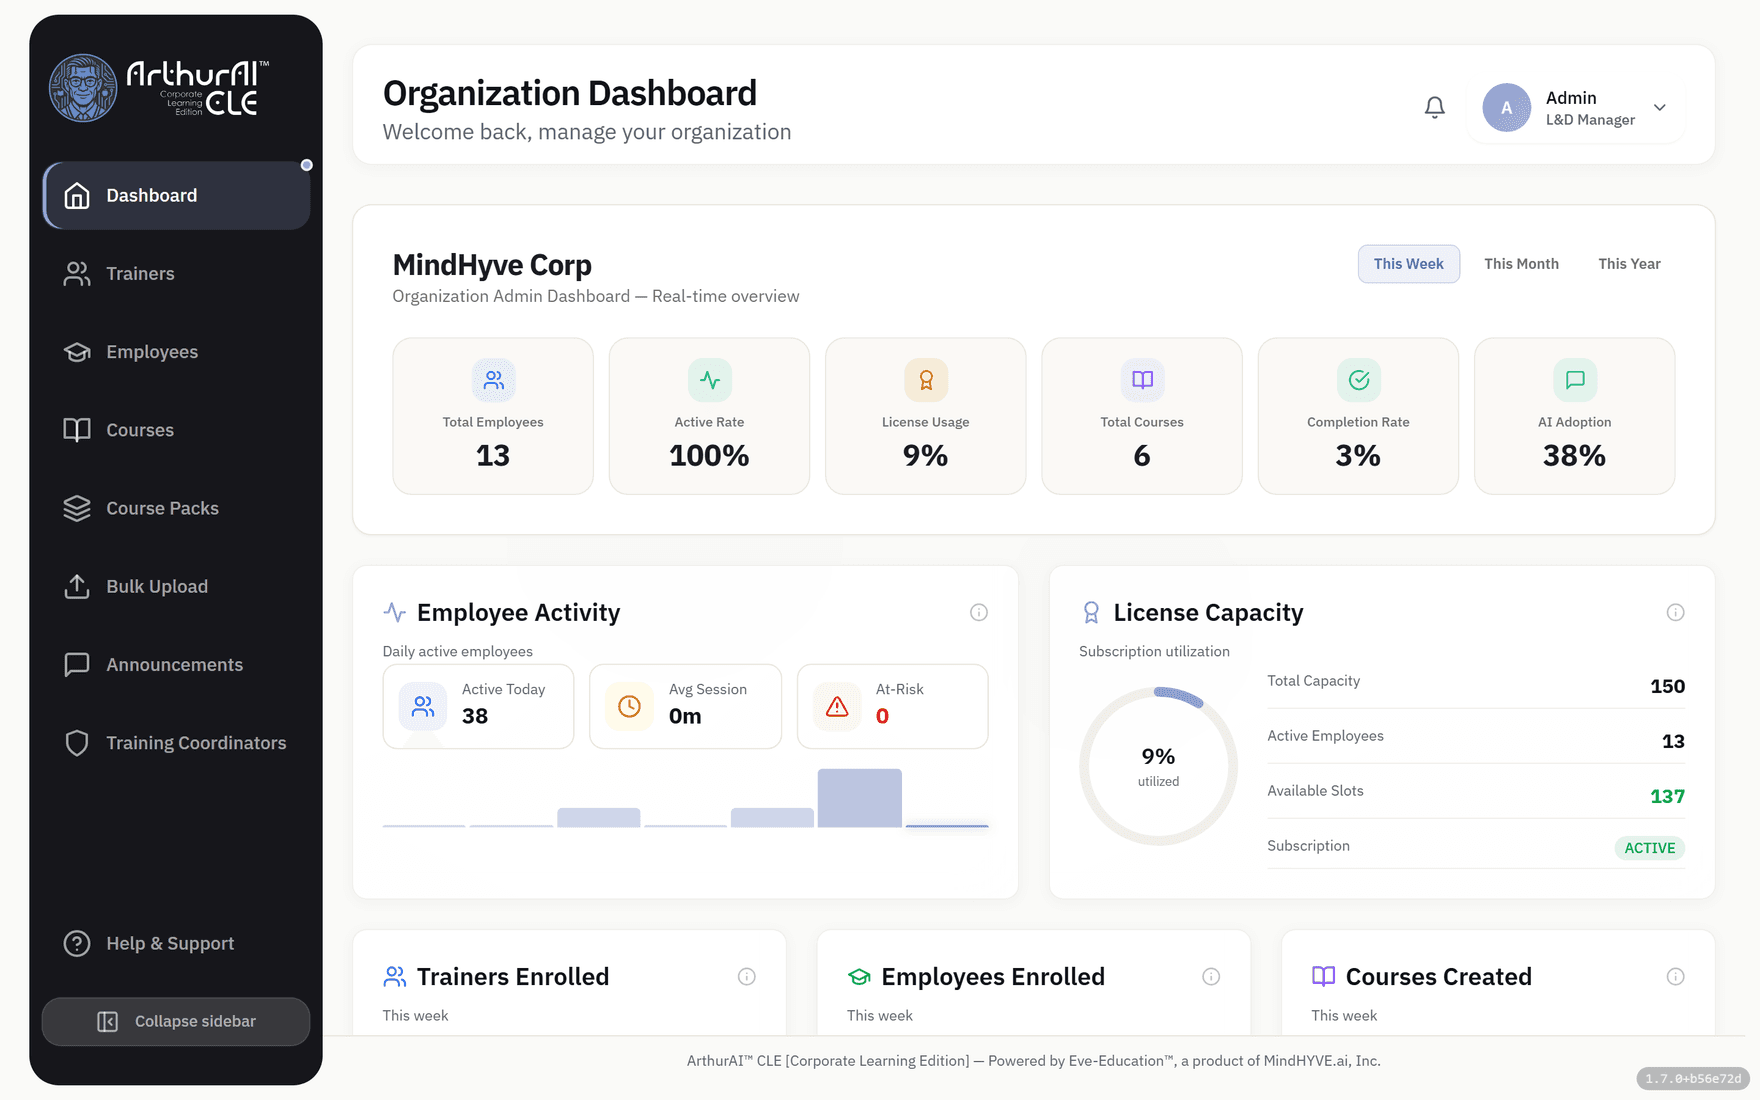The image size is (1760, 1100).
Task: Click the Courses book icon
Action: (x=77, y=430)
